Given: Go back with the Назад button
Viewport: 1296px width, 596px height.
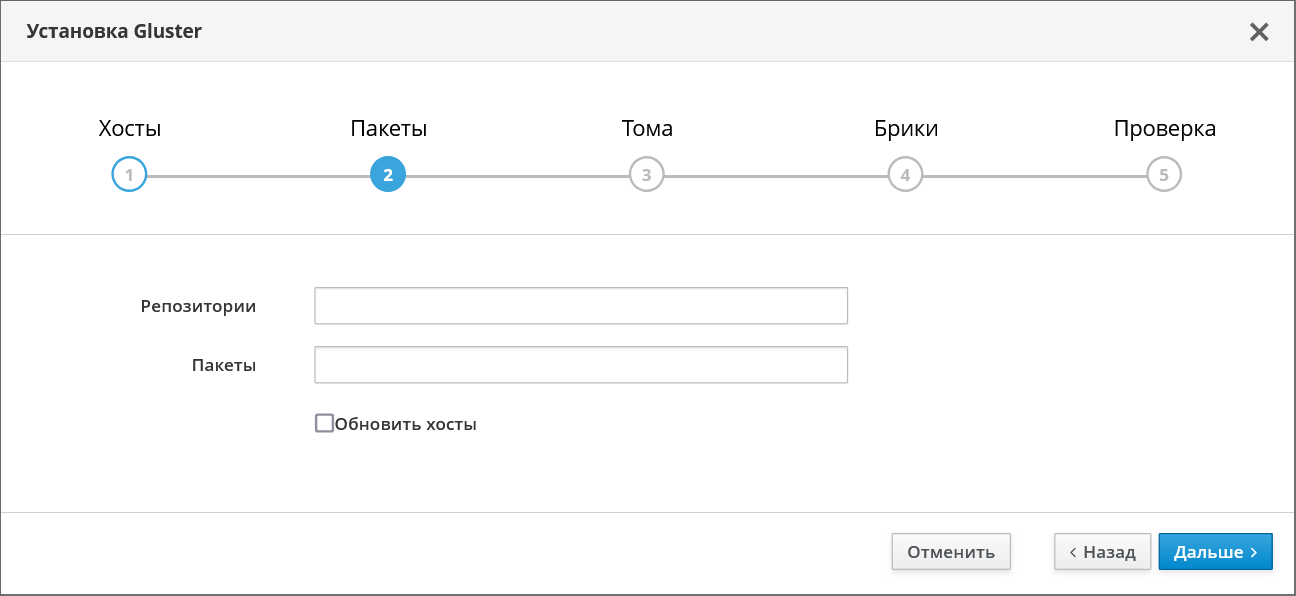Looking at the screenshot, I should tap(1103, 552).
